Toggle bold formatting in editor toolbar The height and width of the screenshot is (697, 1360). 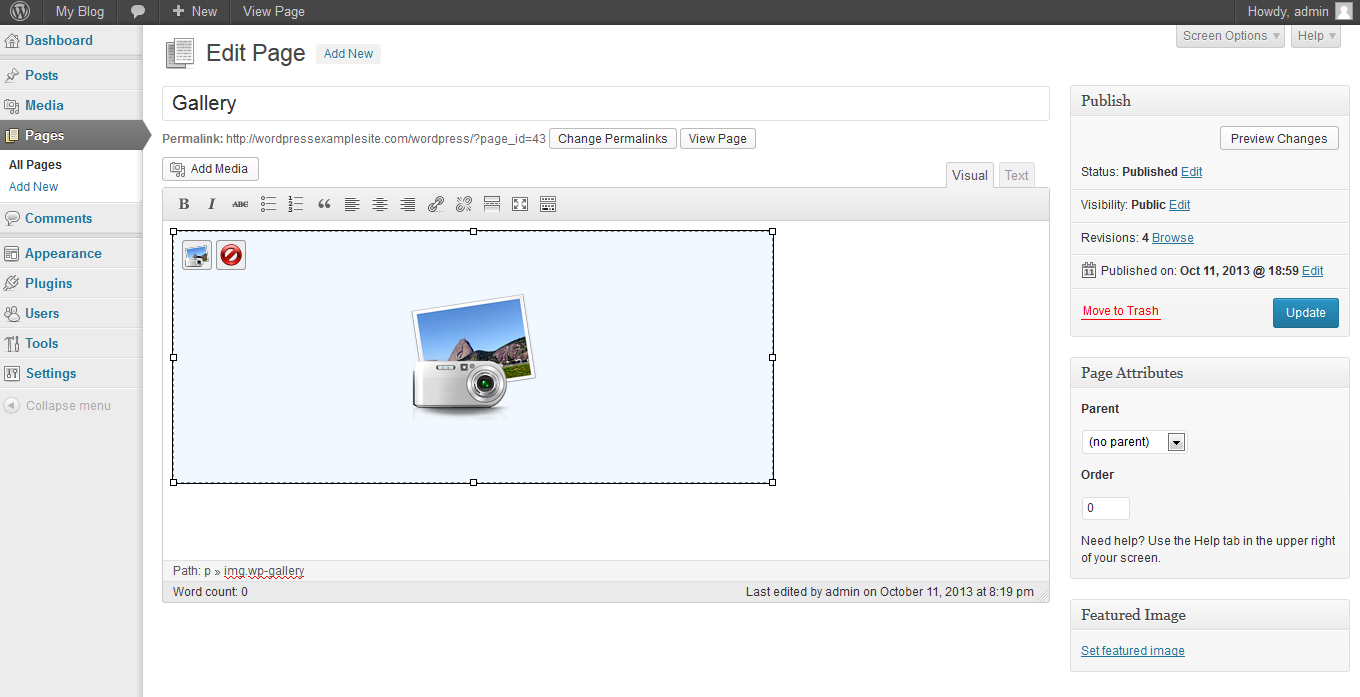click(x=184, y=204)
